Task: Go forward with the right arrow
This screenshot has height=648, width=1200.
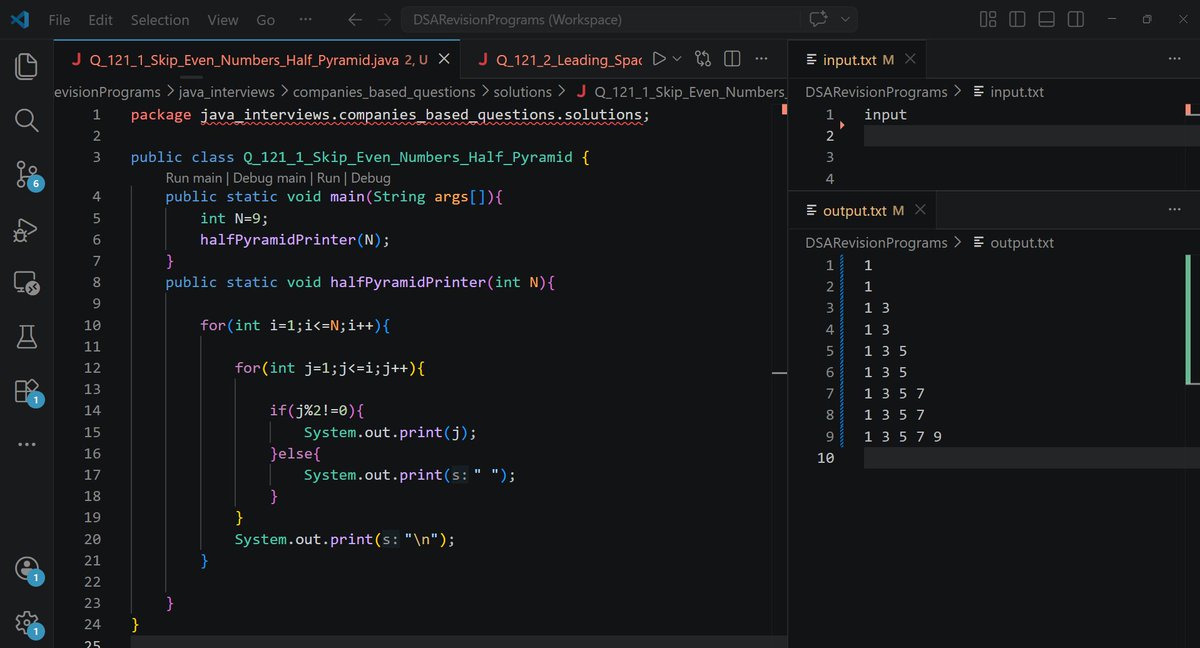Action: pos(384,19)
